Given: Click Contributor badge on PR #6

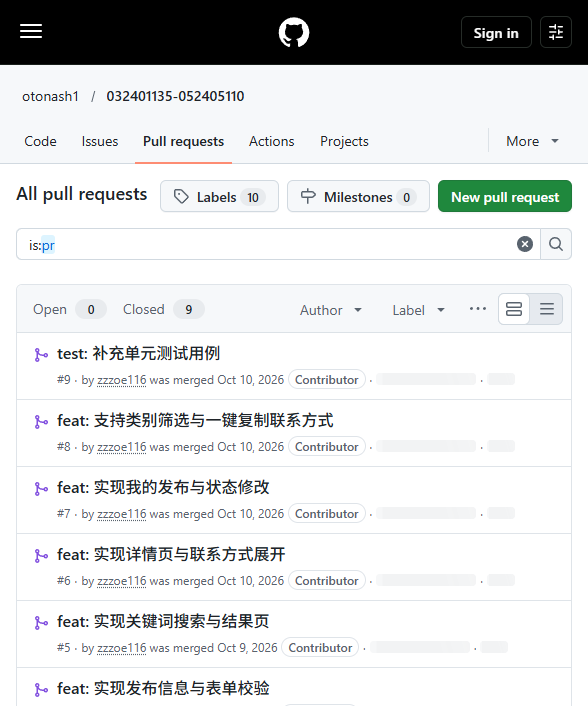Looking at the screenshot, I should click(327, 581).
